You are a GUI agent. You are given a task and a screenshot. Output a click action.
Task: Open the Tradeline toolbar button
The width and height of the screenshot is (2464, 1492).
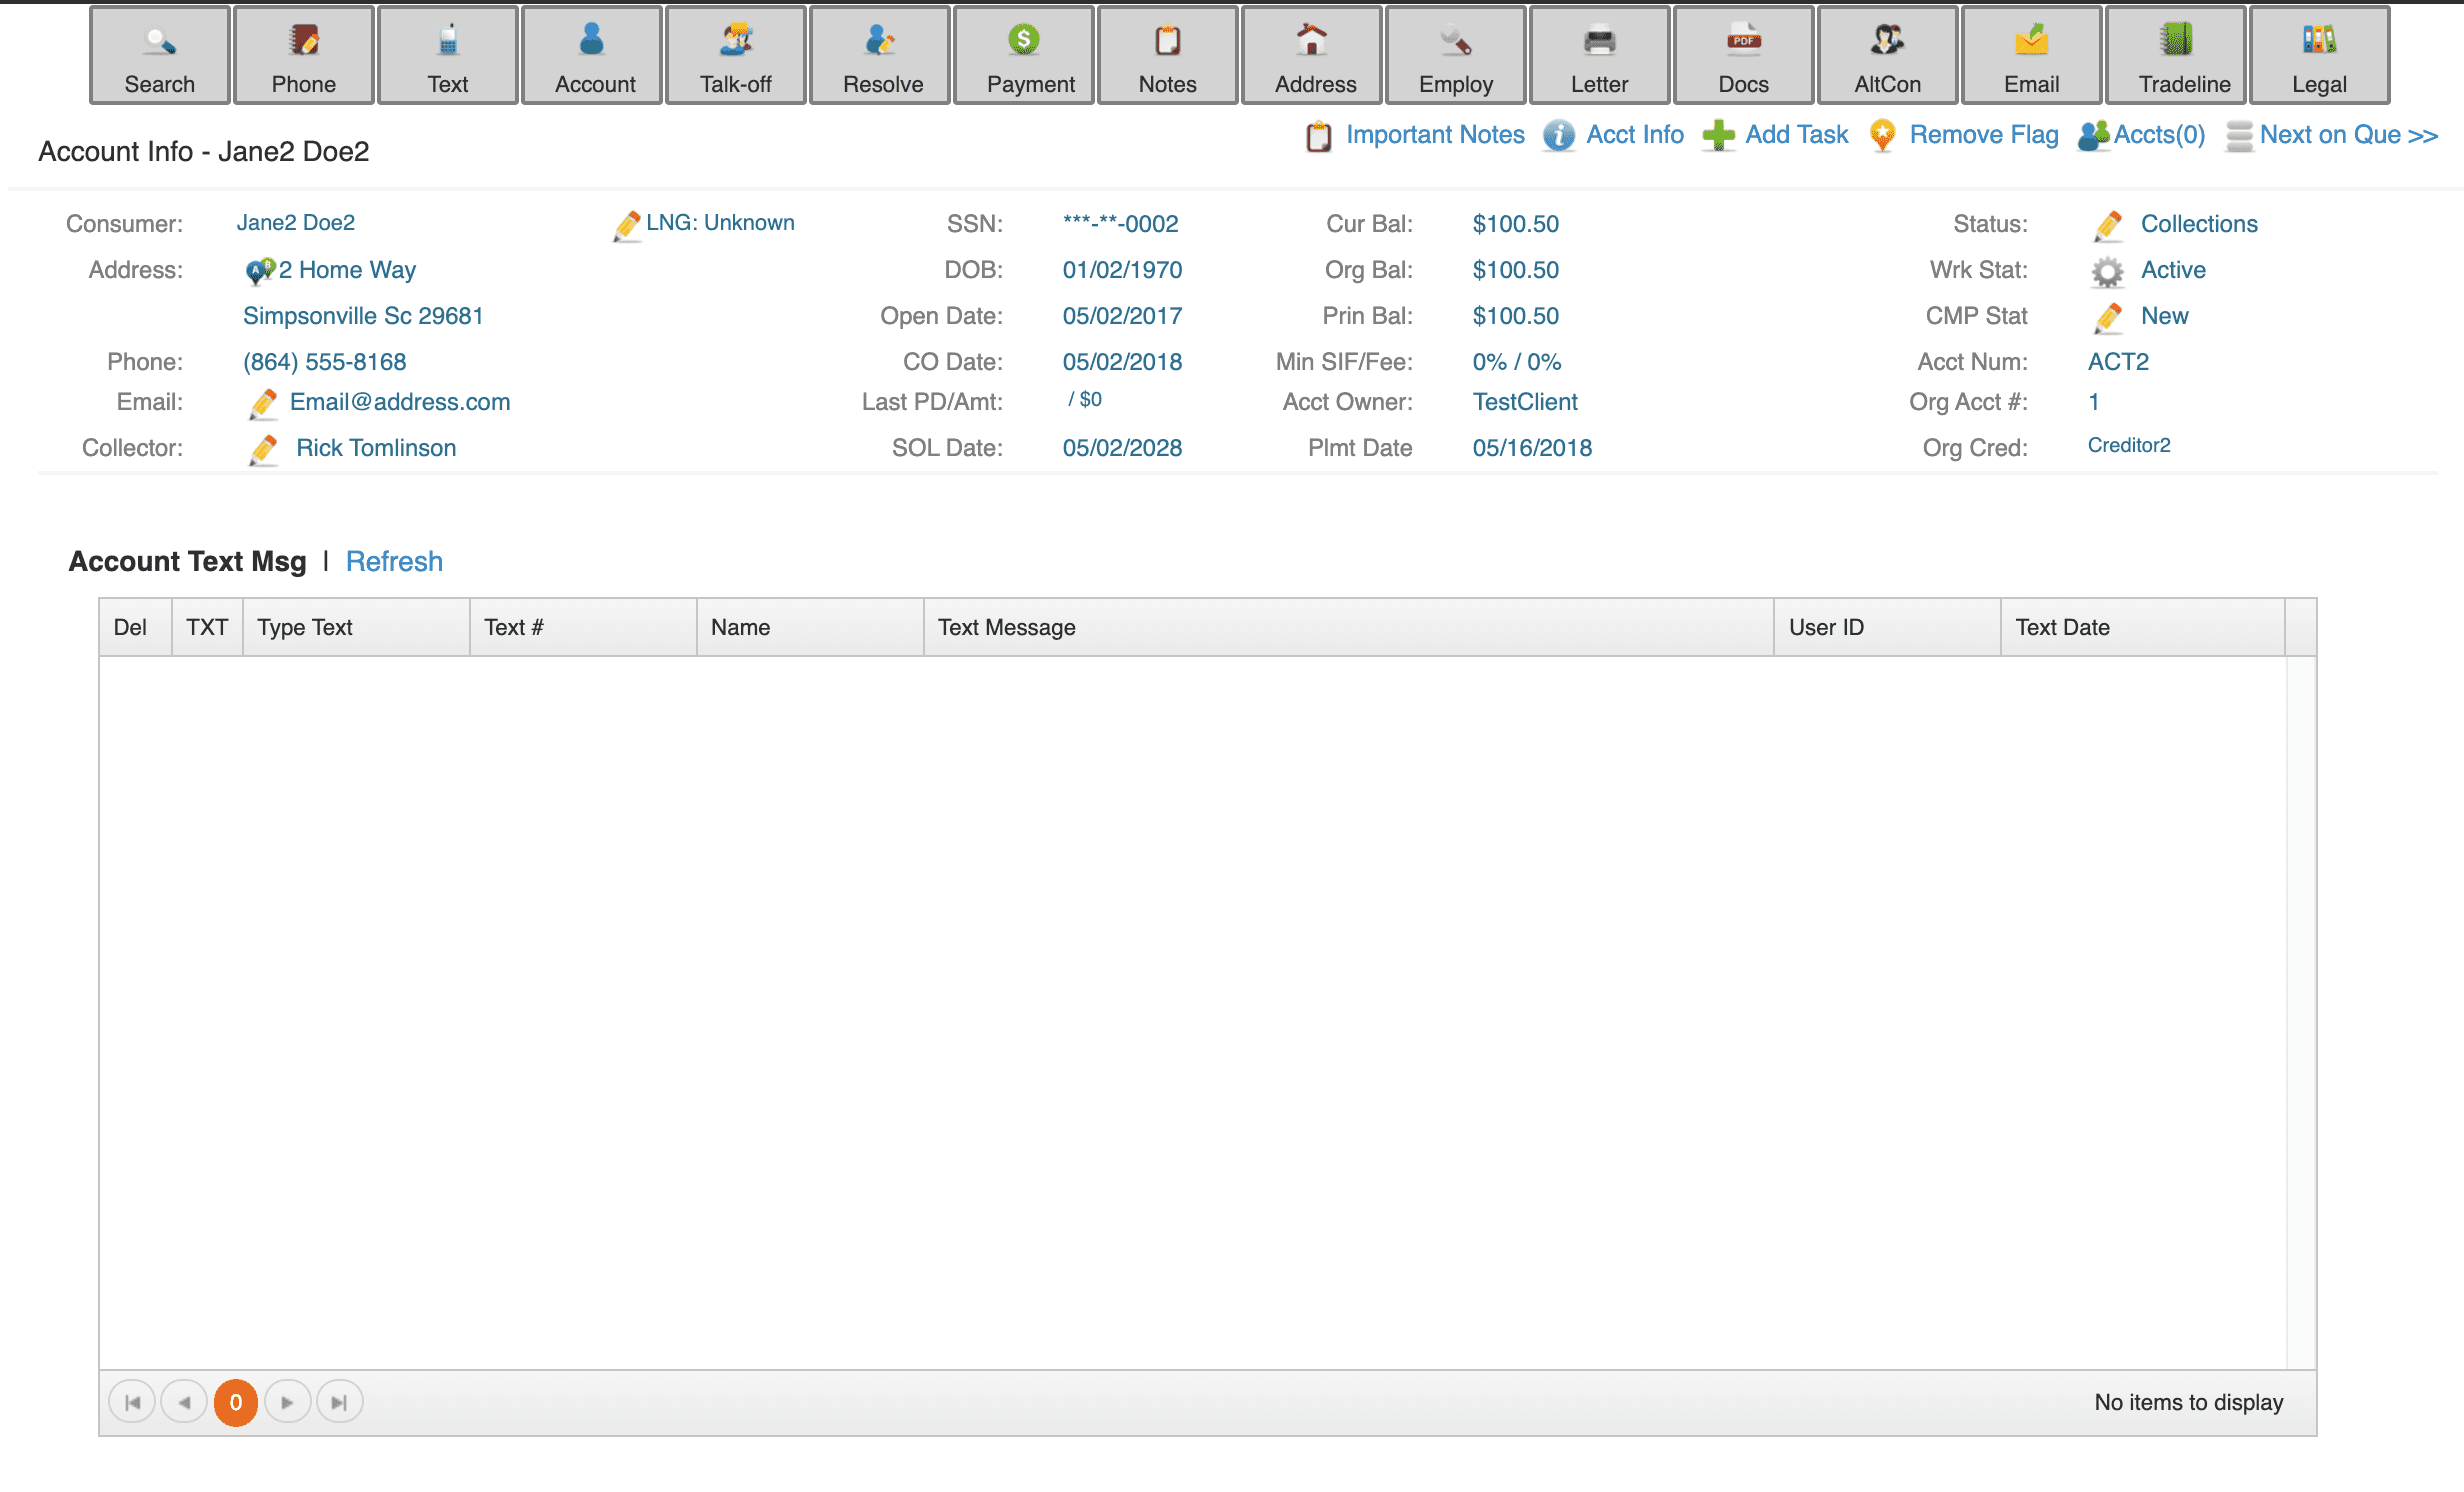pyautogui.click(x=2176, y=56)
